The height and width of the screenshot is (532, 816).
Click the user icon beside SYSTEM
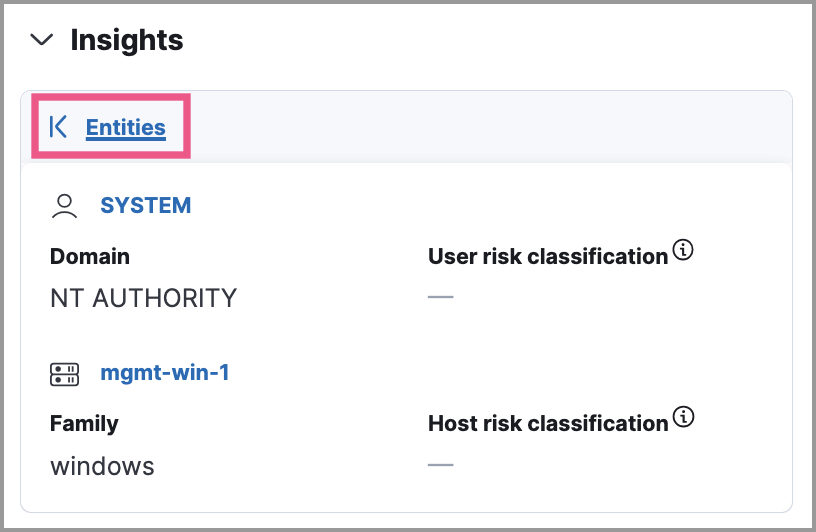click(64, 206)
